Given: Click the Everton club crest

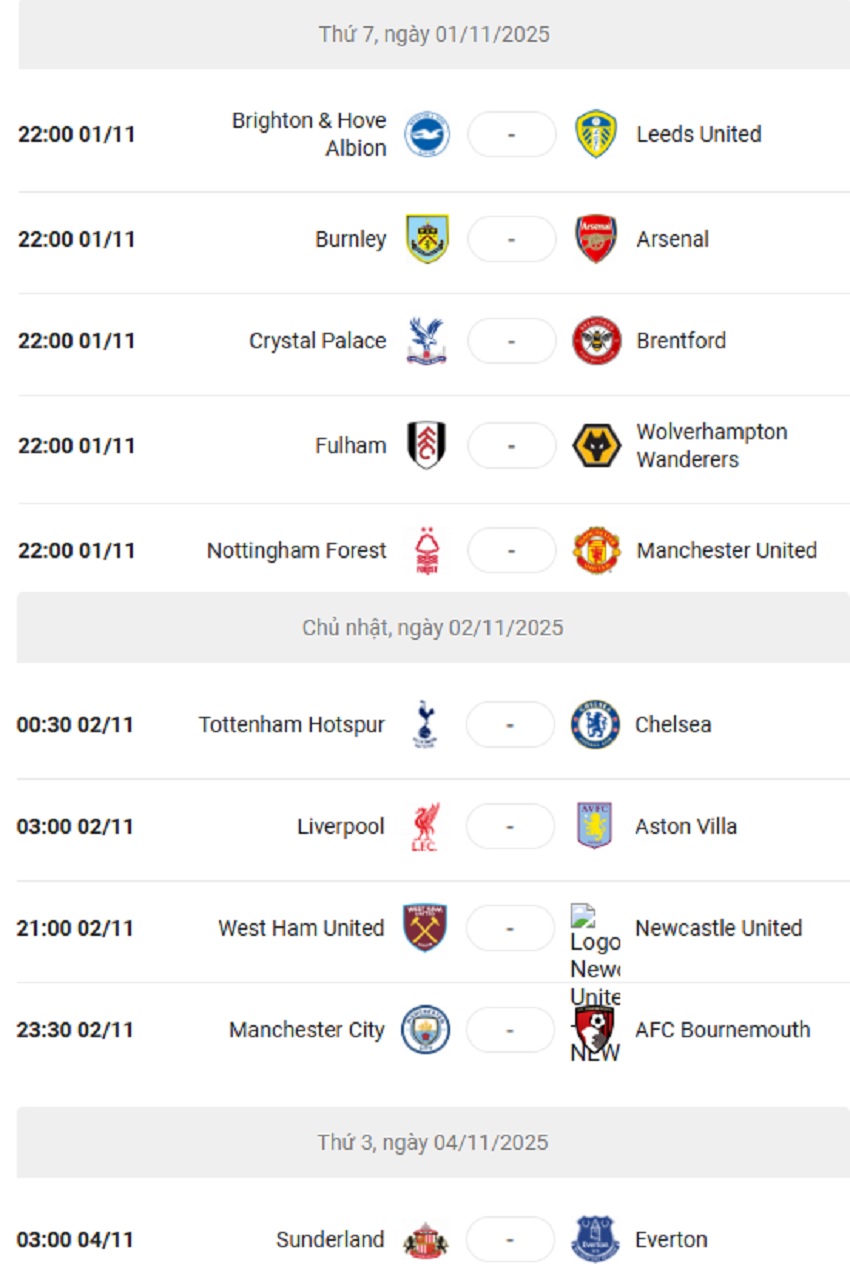Looking at the screenshot, I should tap(595, 1240).
